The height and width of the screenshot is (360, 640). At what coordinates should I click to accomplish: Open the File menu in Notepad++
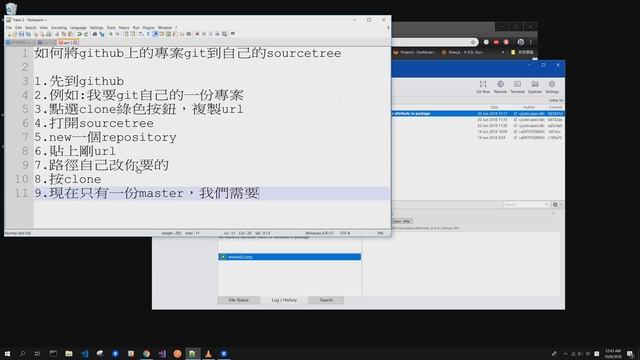9,28
